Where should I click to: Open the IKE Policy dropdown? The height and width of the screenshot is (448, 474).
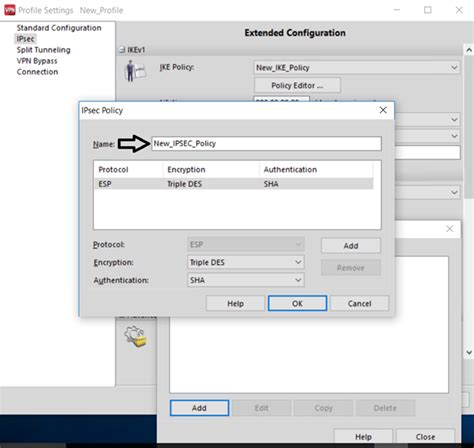click(357, 68)
